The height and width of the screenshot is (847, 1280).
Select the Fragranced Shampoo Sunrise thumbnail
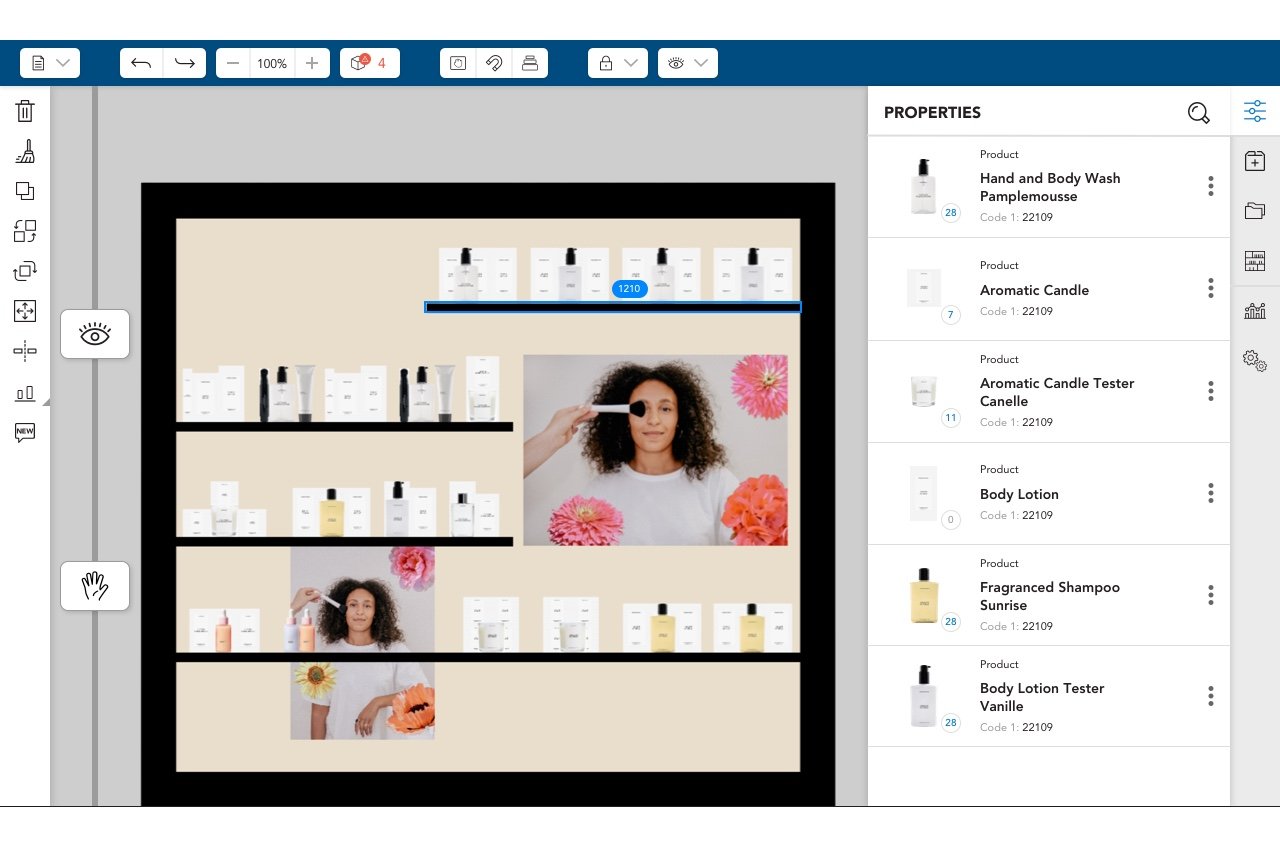[923, 593]
